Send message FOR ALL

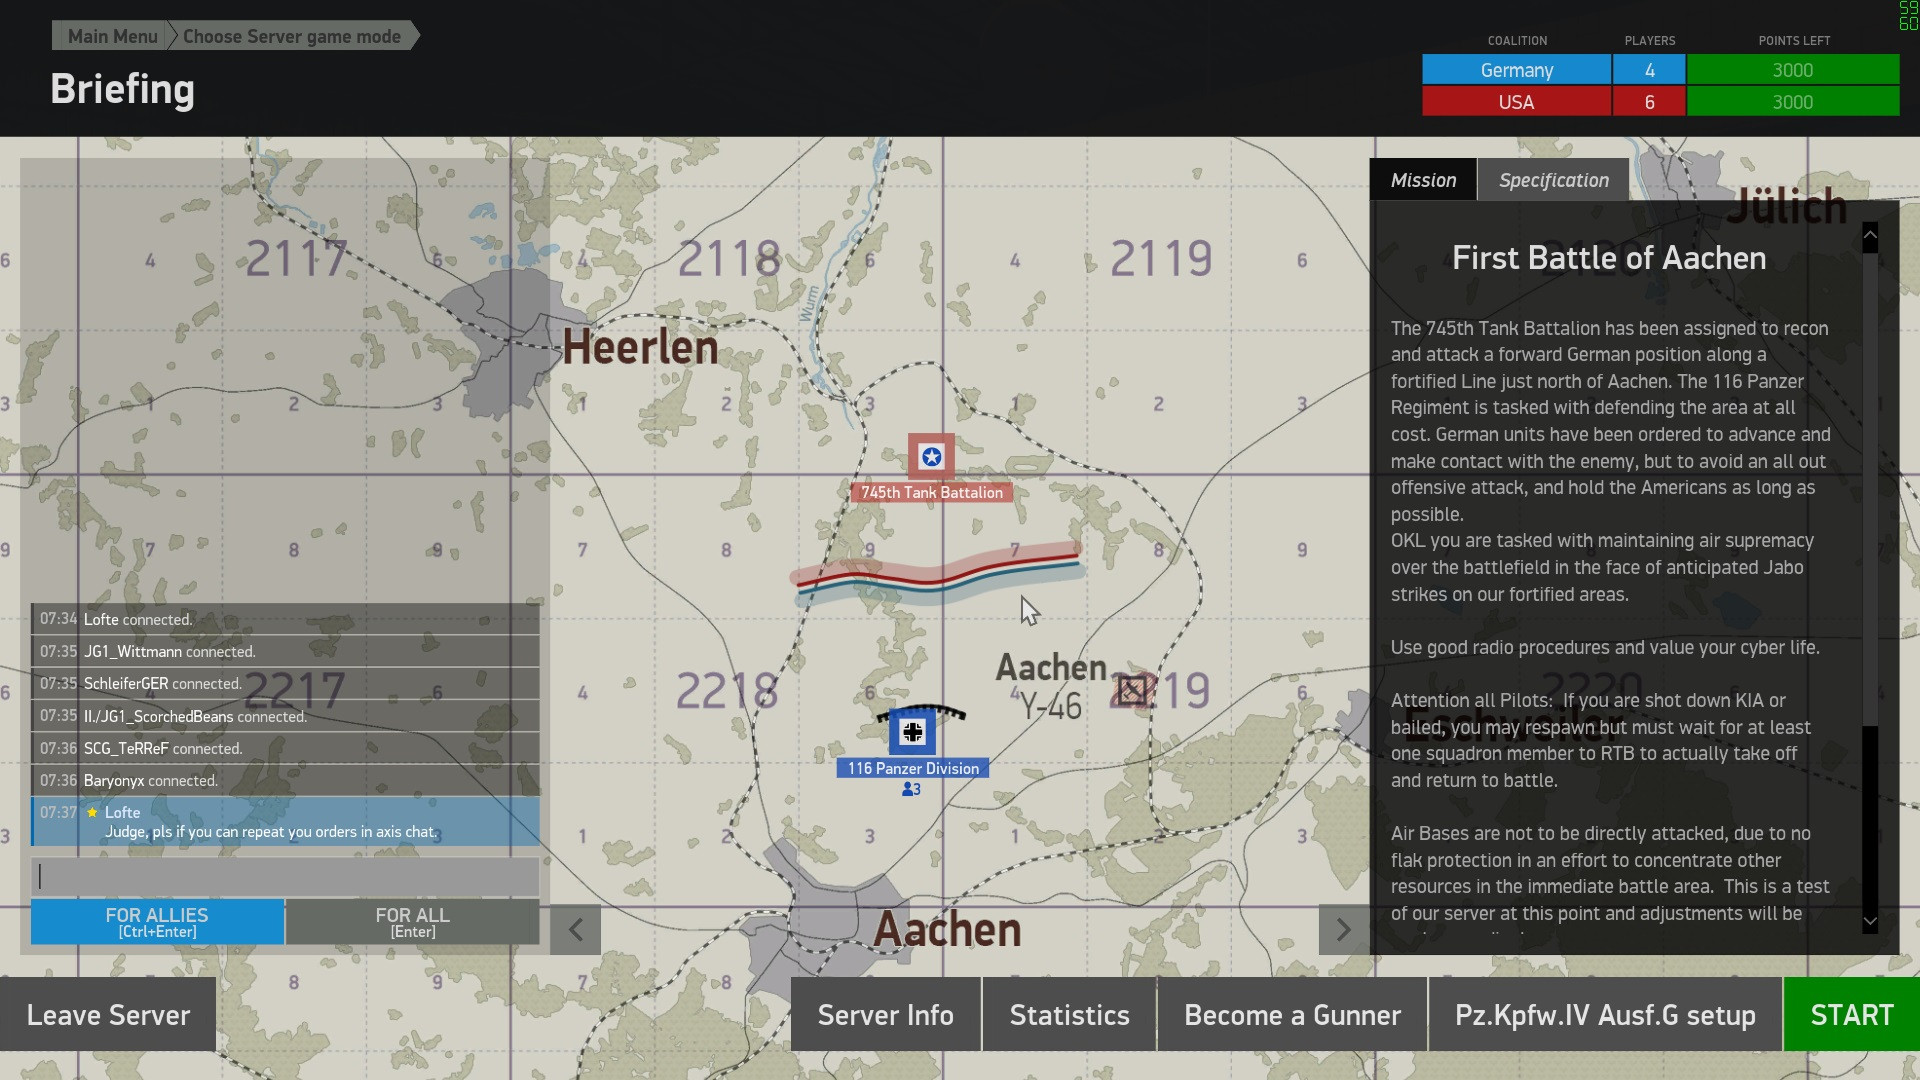(413, 921)
